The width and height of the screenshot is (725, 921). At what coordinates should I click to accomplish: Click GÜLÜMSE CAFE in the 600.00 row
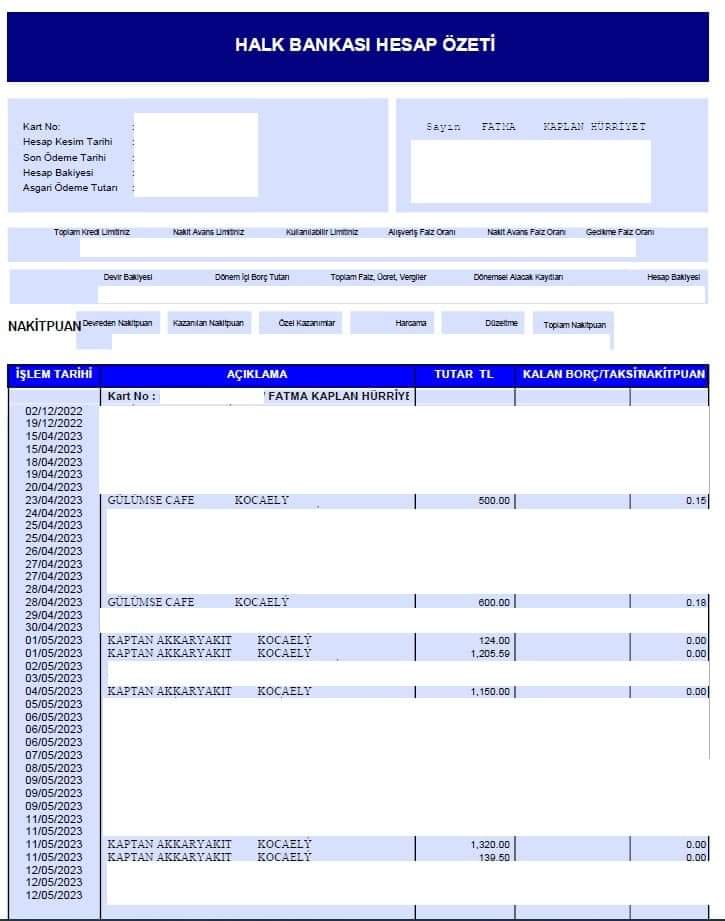[150, 602]
